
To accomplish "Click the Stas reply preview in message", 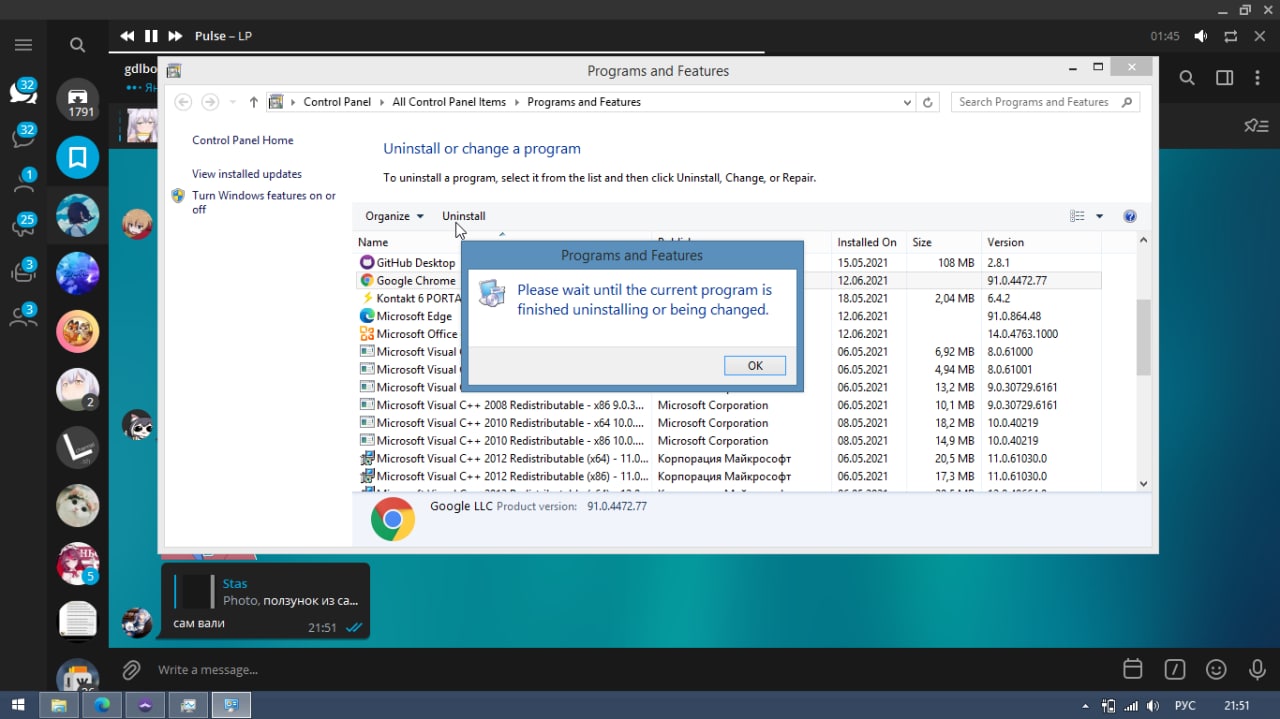I will point(266,592).
